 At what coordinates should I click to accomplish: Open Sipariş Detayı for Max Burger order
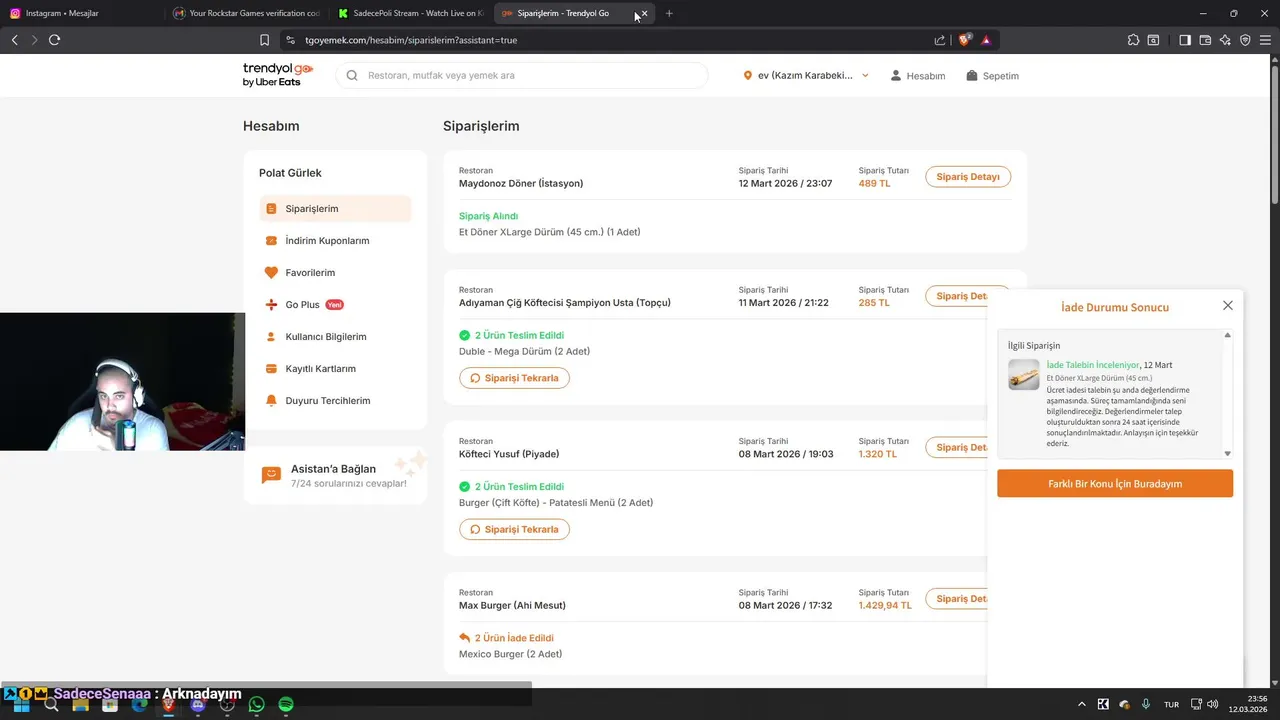957,599
